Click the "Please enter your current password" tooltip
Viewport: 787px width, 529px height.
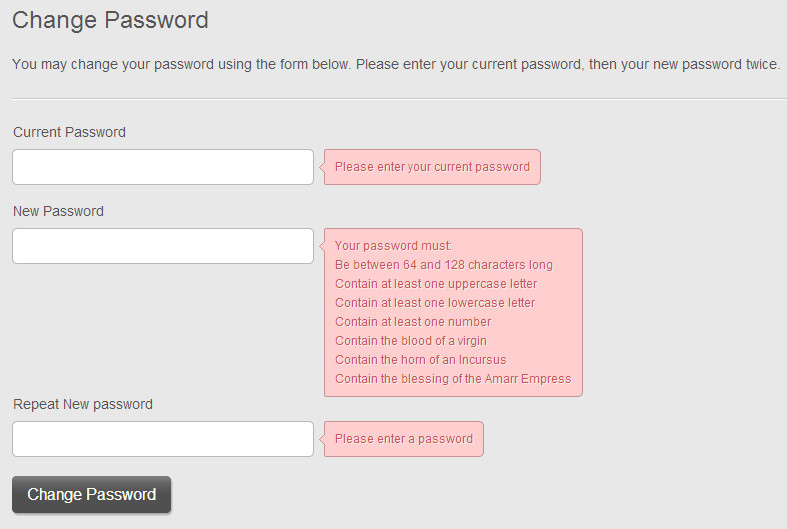432,167
